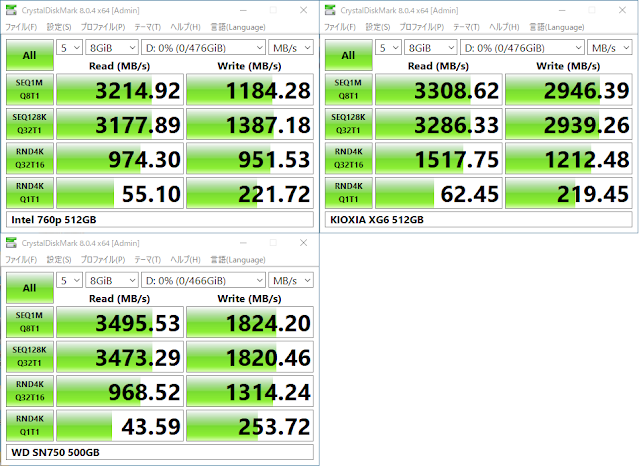Click CrystalDiskMark title icon in WD SN750 window

tap(11, 243)
